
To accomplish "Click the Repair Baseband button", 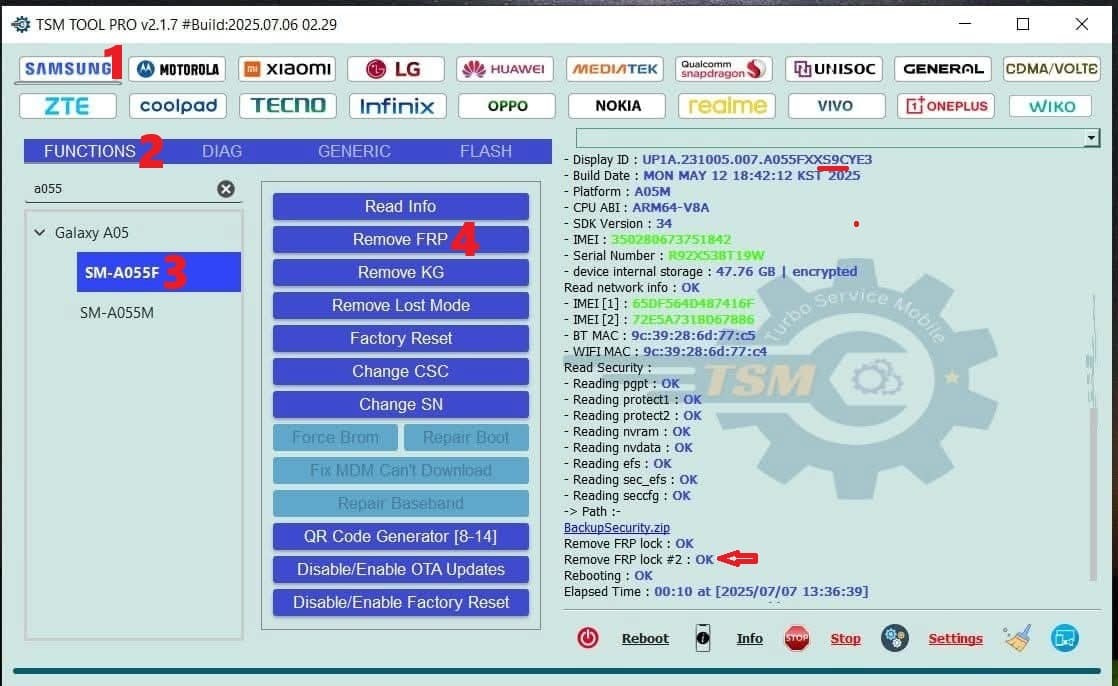I will [401, 503].
